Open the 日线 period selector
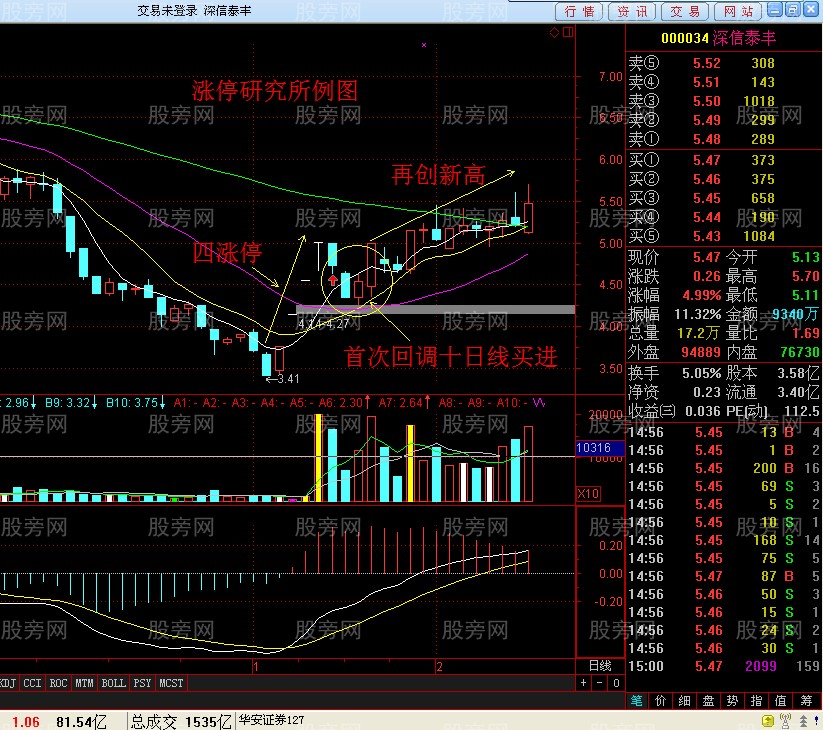 [600, 665]
